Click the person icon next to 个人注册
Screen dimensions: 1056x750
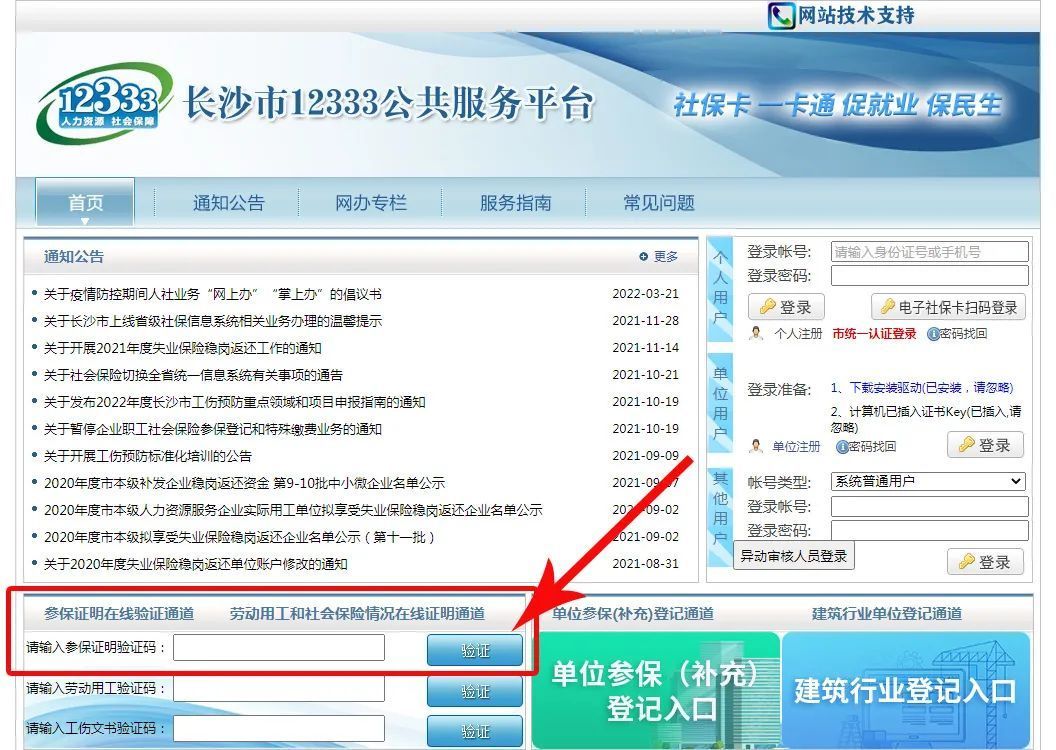[757, 333]
